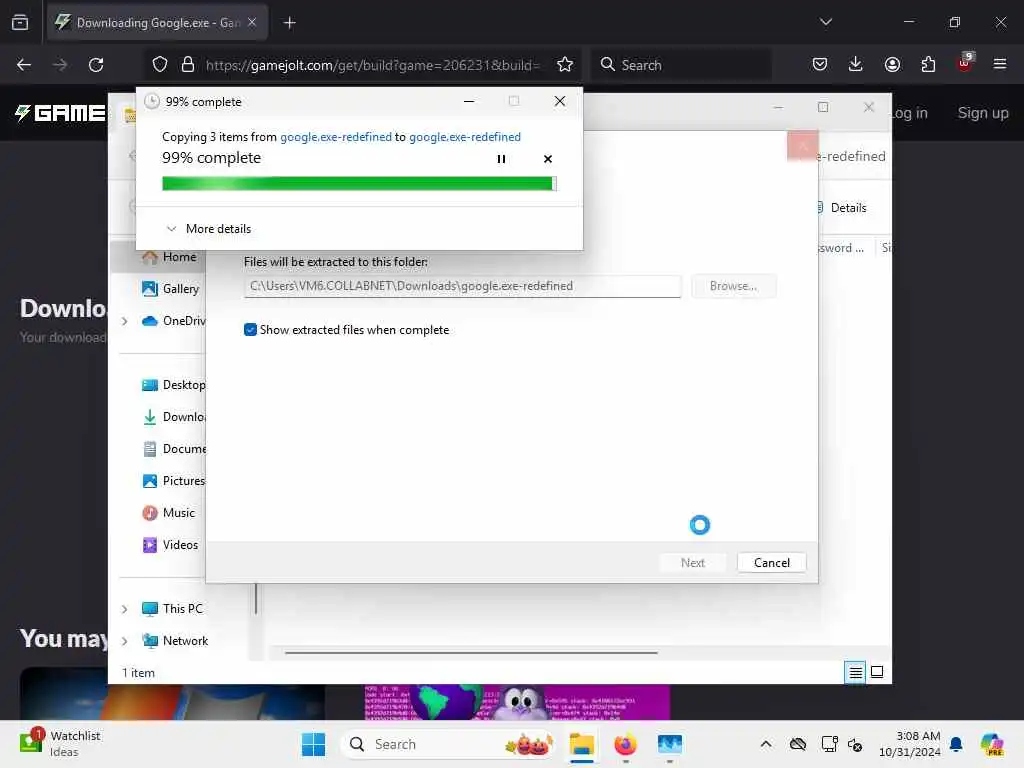Open the Details pane in Explorer
The width and height of the screenshot is (1024, 768).
(842, 208)
